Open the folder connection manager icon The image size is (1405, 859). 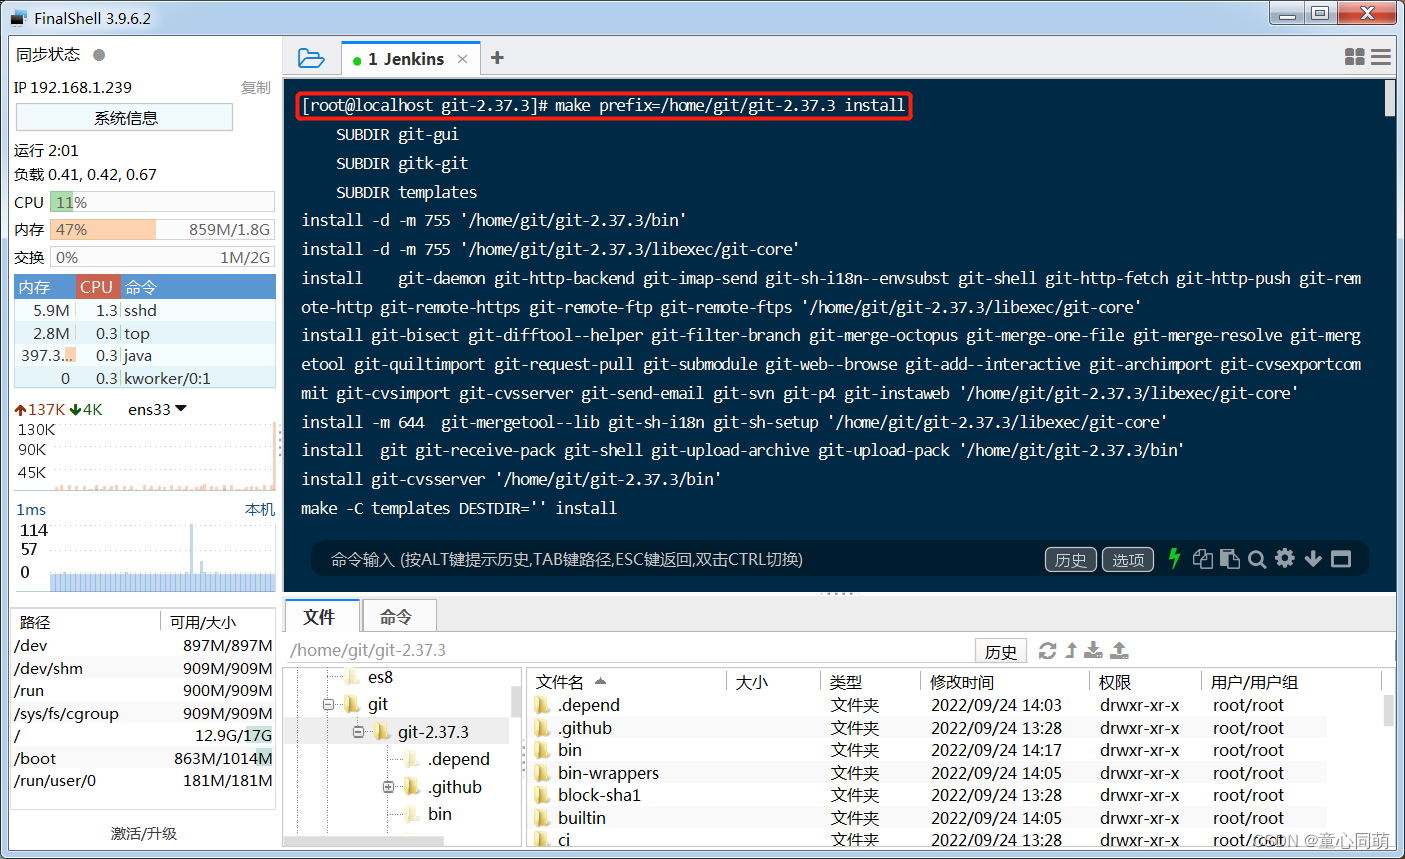[x=311, y=58]
